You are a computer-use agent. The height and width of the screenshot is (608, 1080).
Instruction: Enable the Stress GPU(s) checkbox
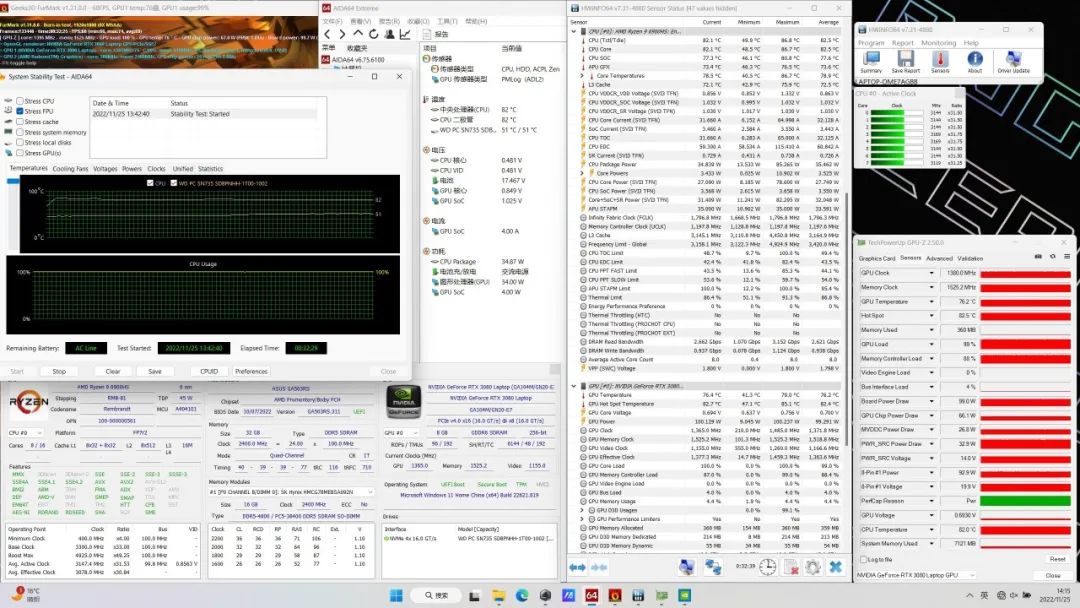20,153
